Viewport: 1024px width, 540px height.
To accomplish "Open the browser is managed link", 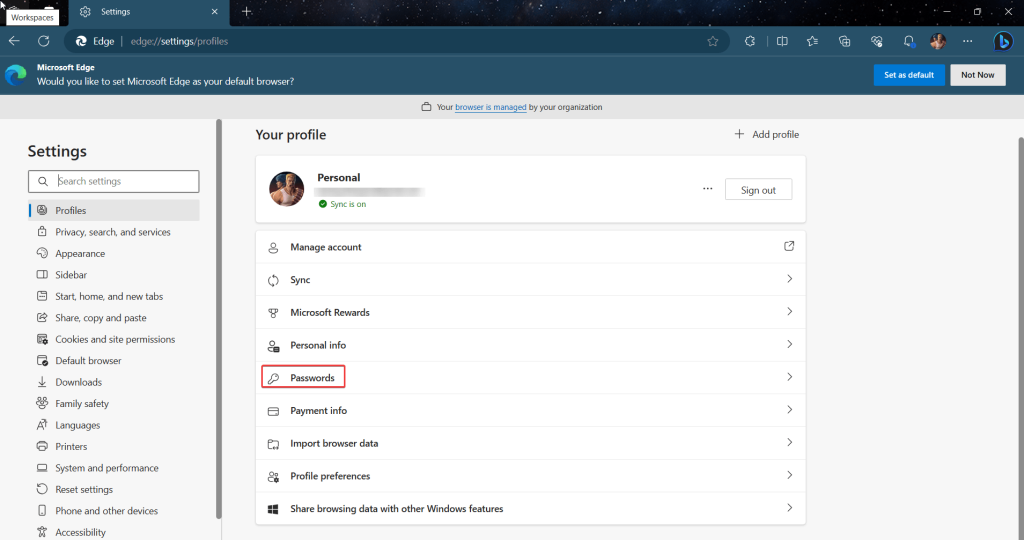I will pos(490,107).
